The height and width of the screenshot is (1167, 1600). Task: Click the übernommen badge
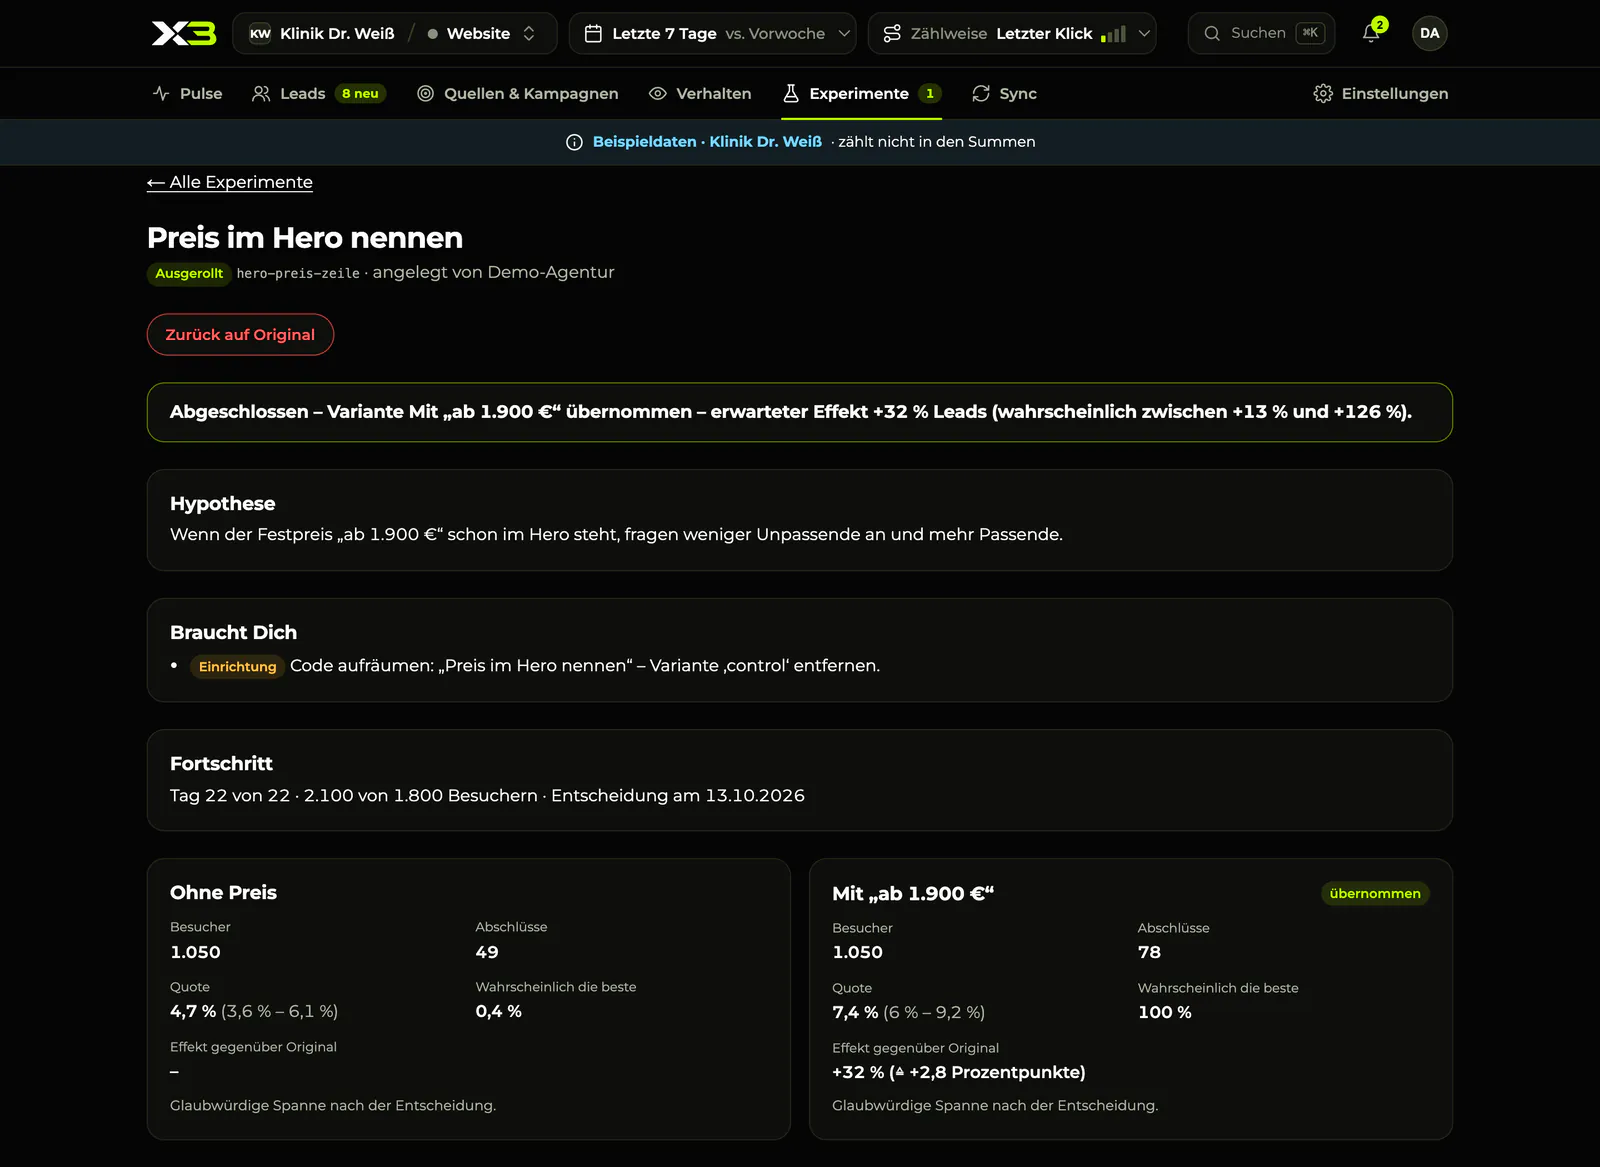pos(1374,893)
